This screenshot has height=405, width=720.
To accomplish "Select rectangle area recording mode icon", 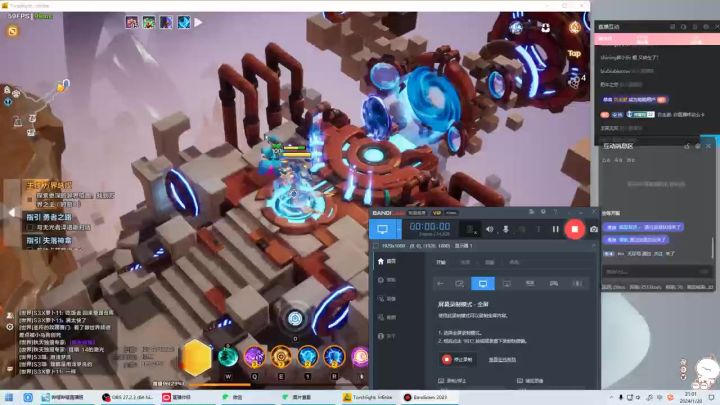I will [459, 283].
